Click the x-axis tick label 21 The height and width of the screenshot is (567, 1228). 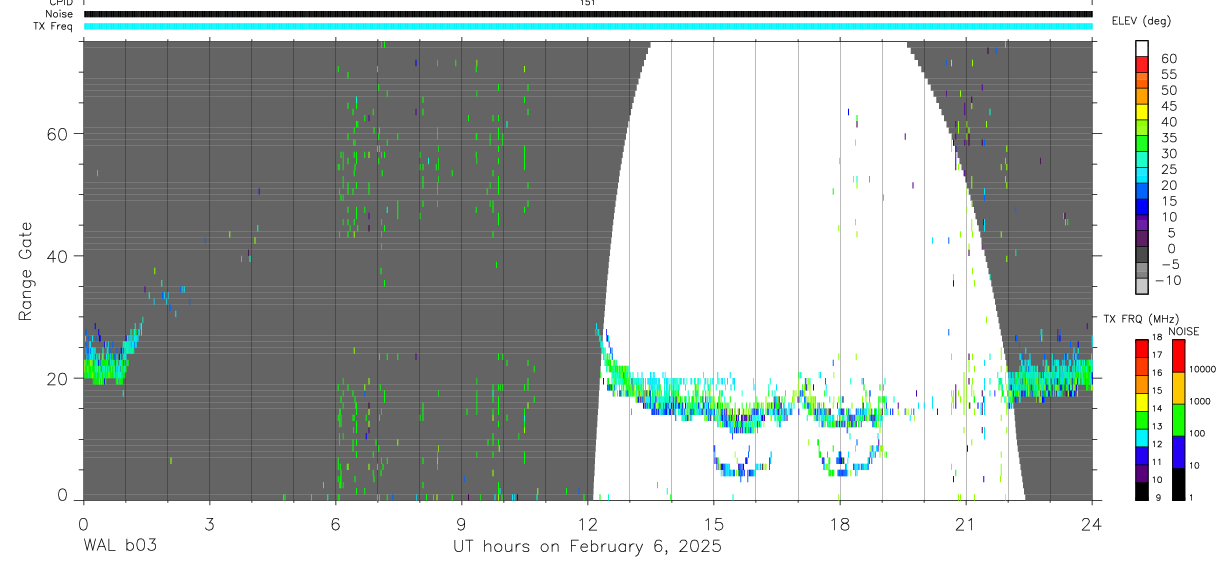[966, 523]
